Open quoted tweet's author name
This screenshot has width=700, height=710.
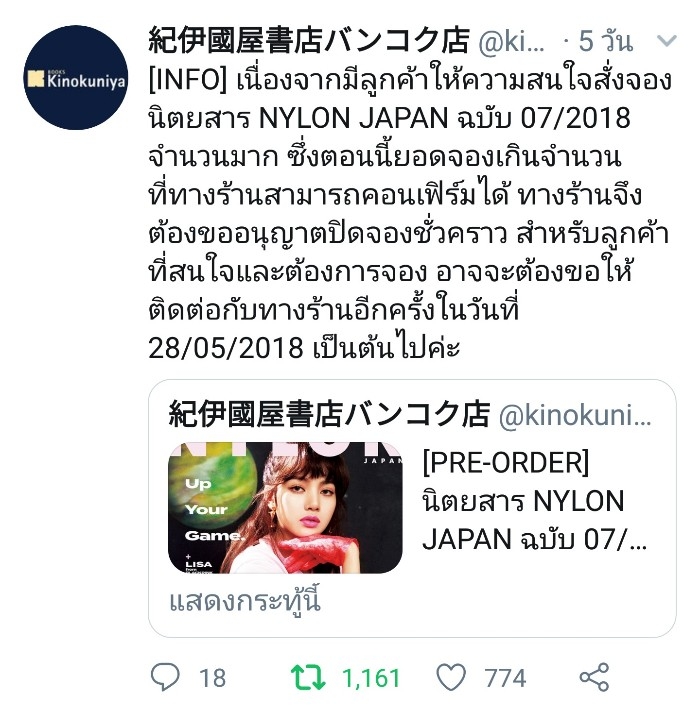[329, 414]
